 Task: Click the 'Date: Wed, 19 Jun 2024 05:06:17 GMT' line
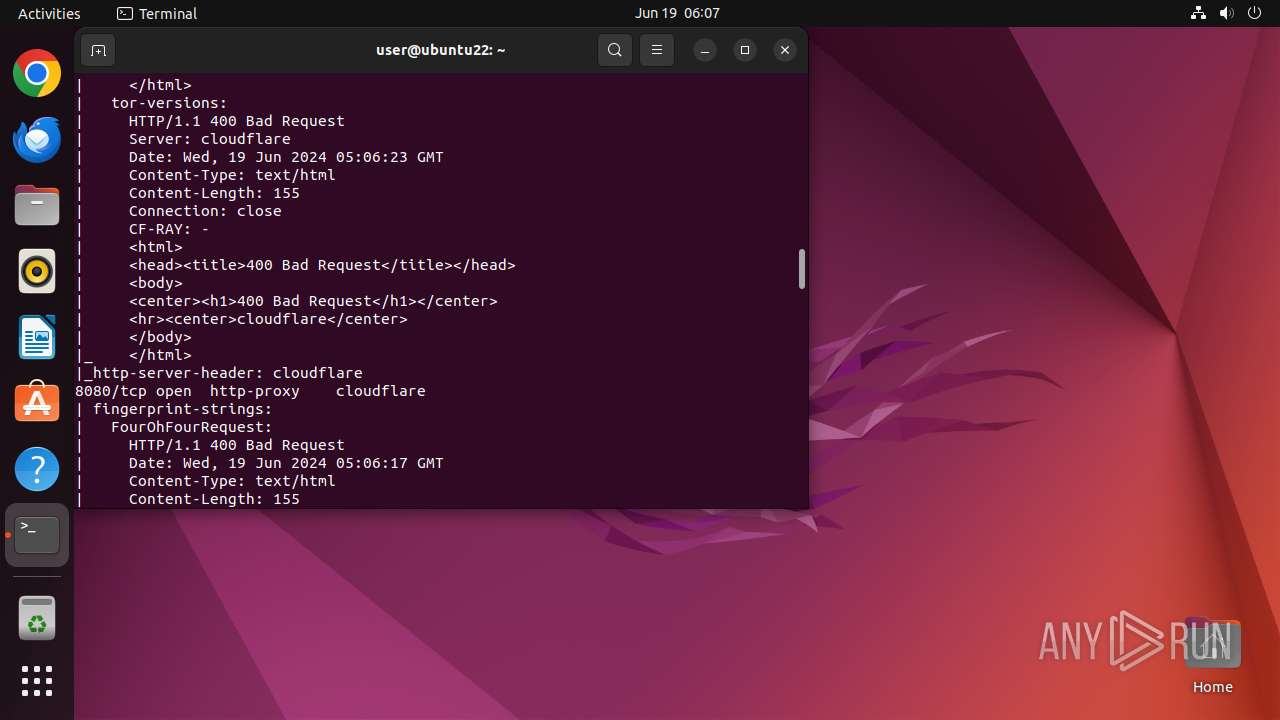click(286, 463)
